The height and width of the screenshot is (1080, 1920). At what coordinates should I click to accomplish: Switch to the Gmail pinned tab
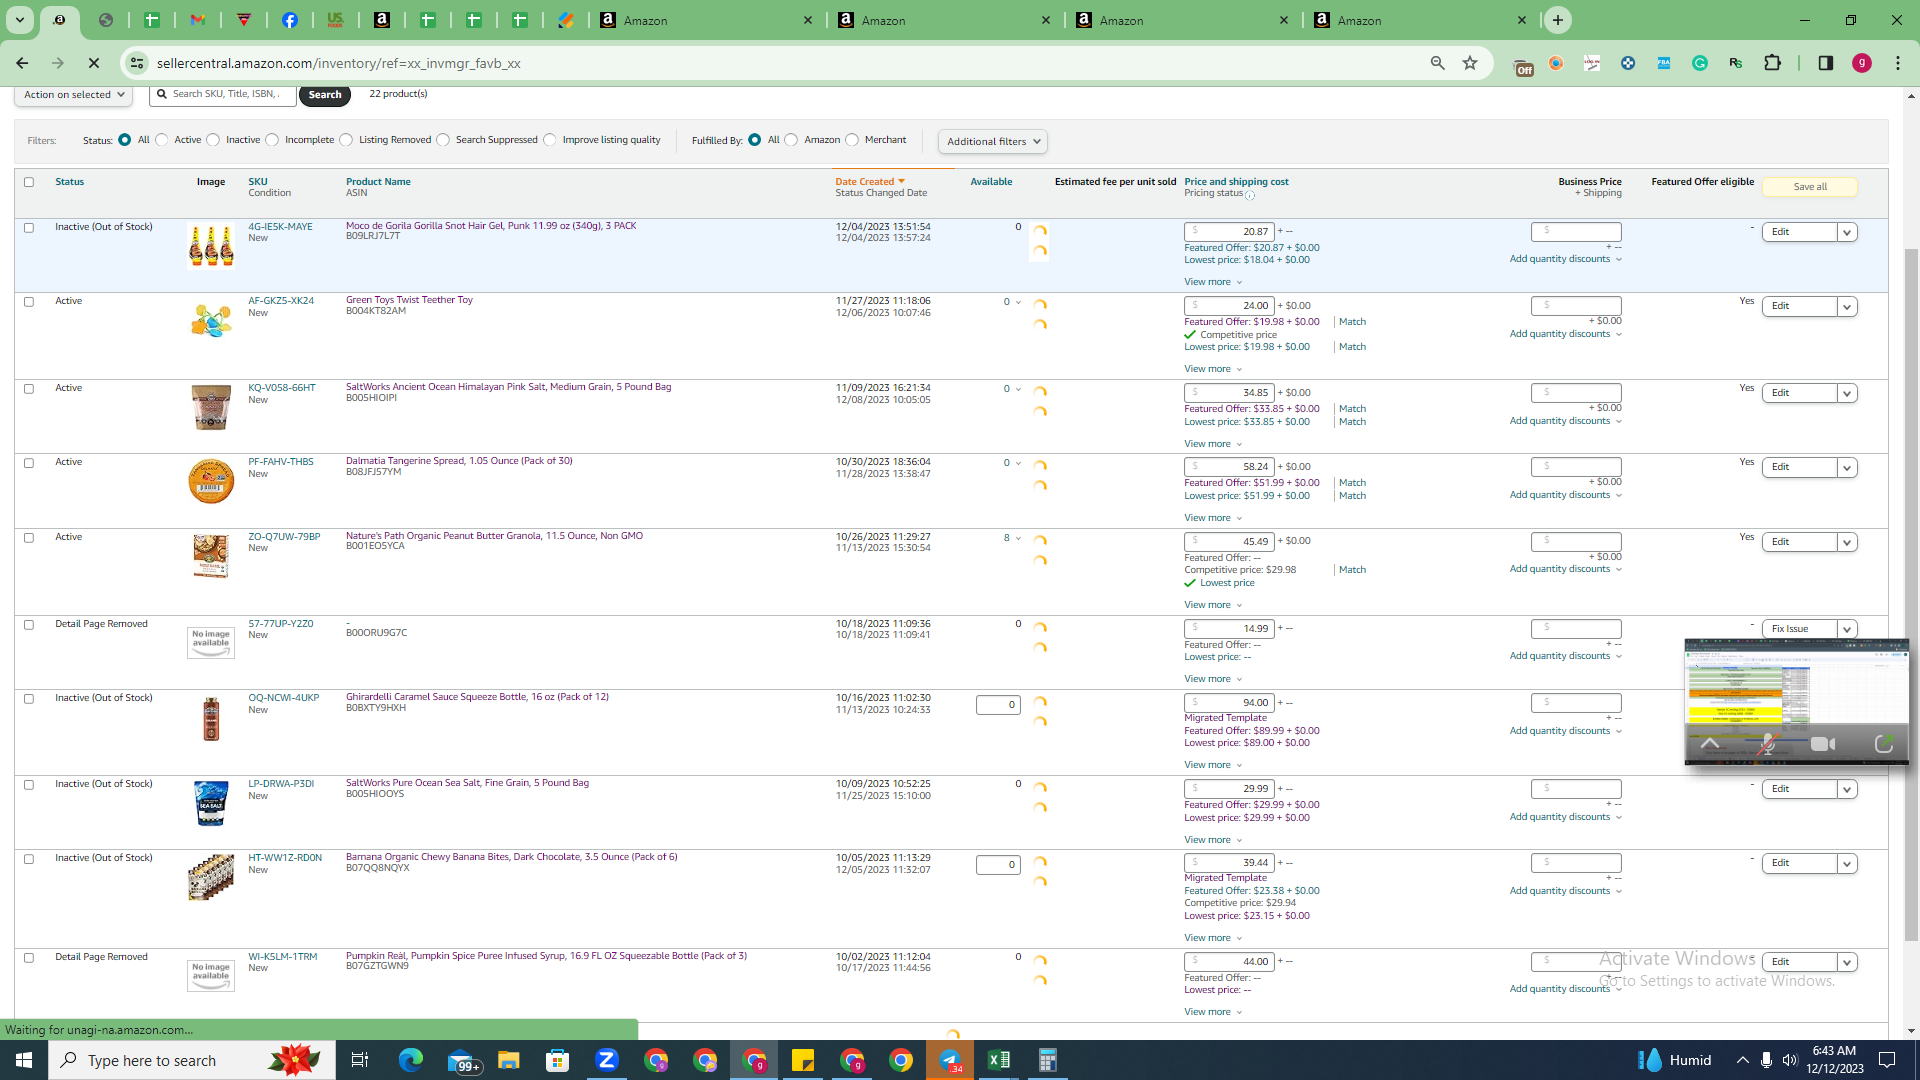coord(198,20)
